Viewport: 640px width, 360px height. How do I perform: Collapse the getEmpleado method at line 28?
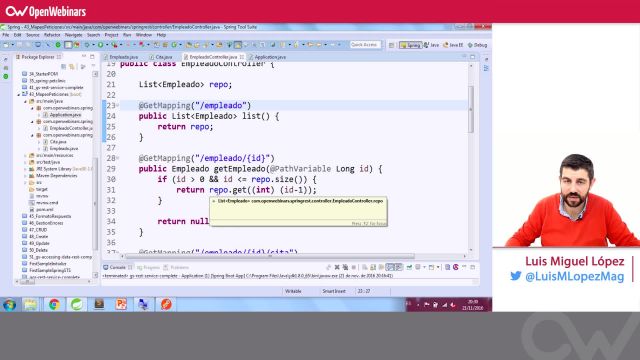click(x=118, y=158)
